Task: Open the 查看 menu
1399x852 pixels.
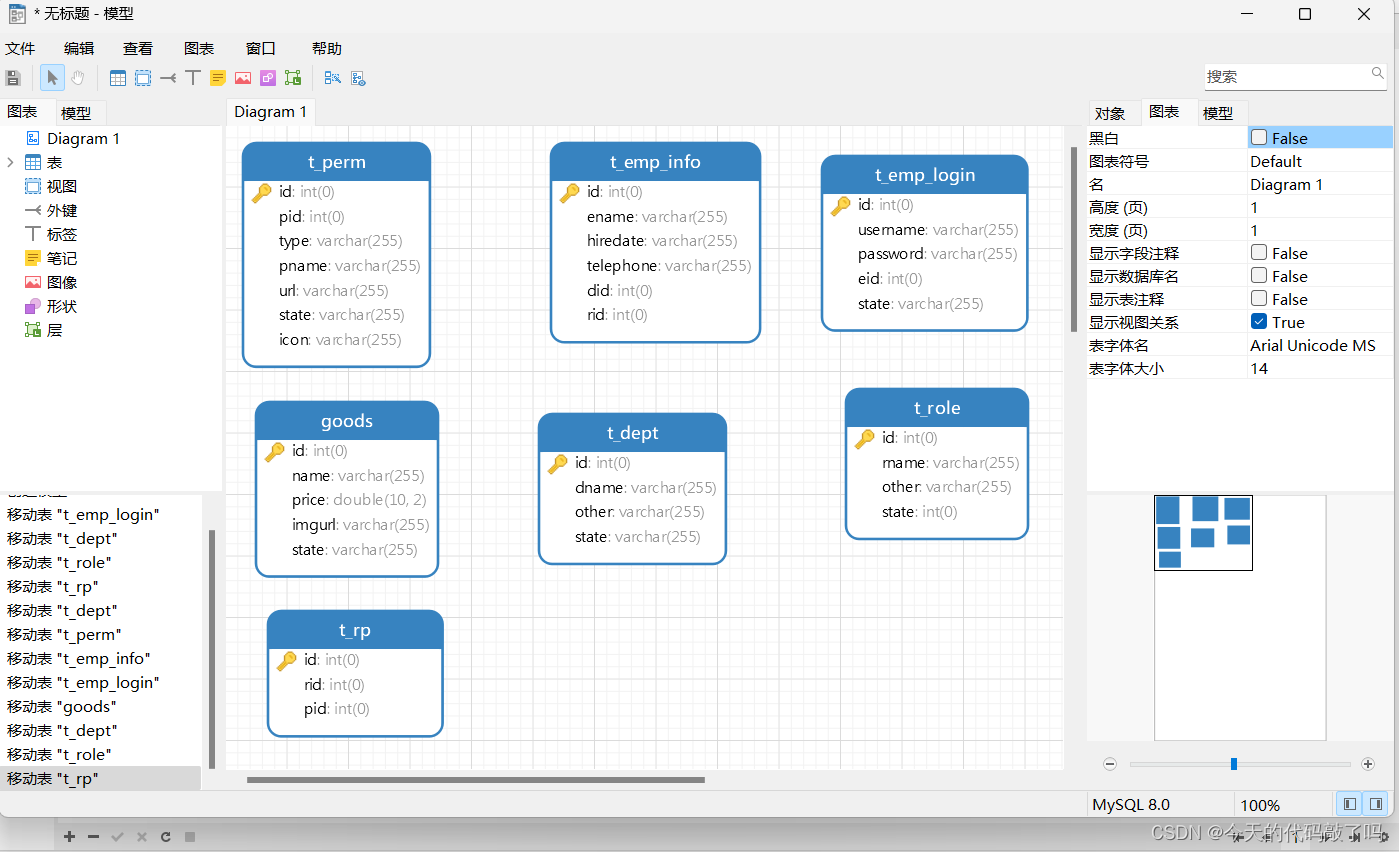Action: (138, 48)
